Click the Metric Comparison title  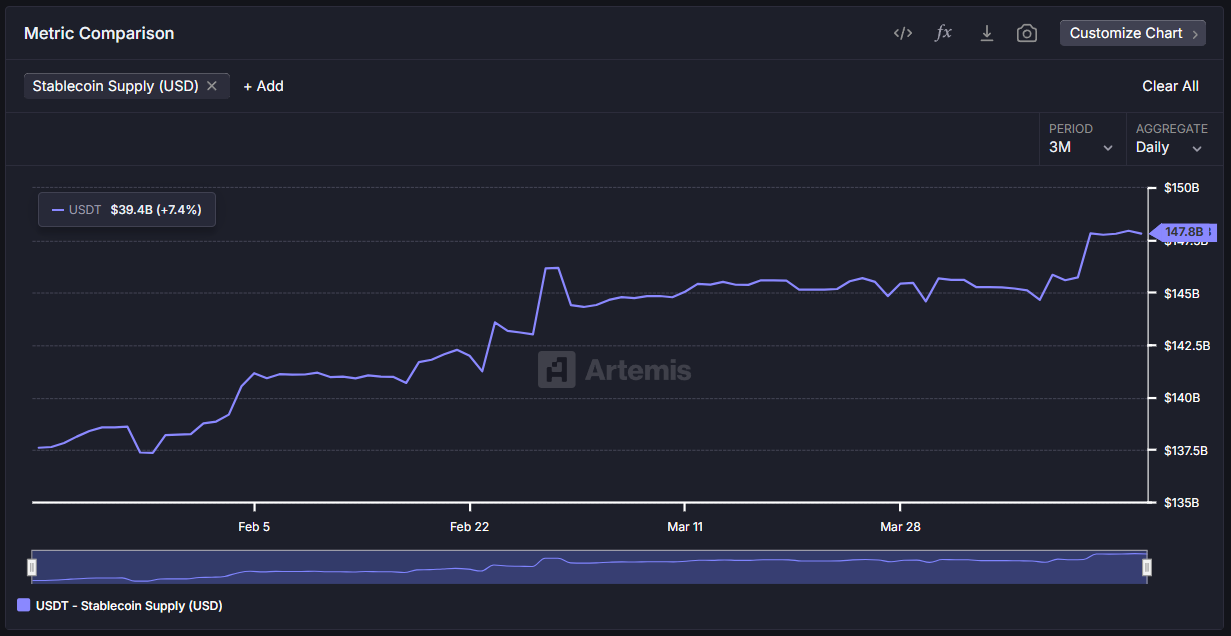tap(99, 33)
